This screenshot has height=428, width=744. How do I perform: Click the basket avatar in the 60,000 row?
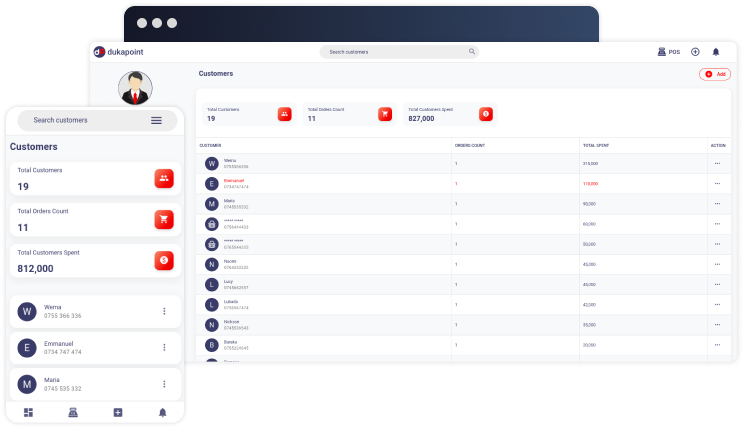click(212, 224)
